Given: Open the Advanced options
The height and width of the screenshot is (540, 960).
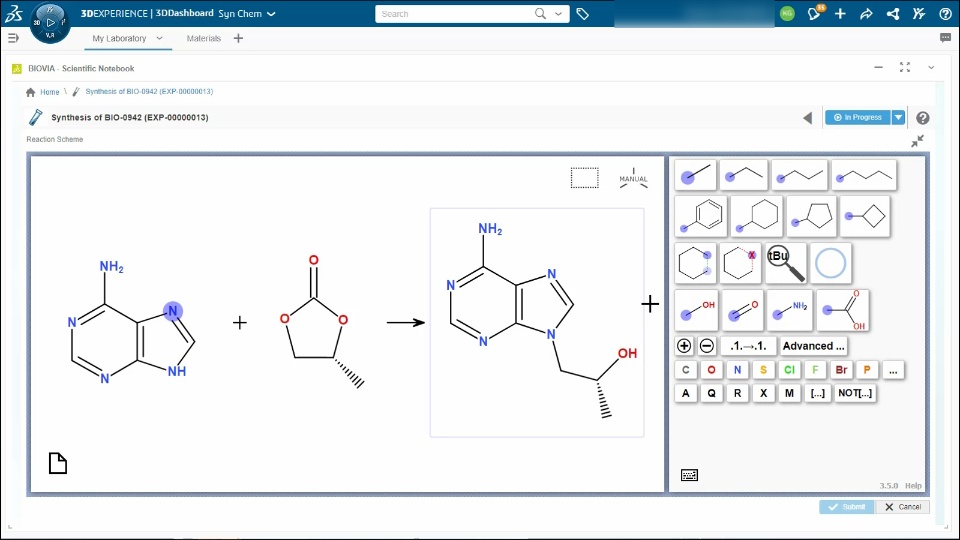Looking at the screenshot, I should (x=814, y=346).
